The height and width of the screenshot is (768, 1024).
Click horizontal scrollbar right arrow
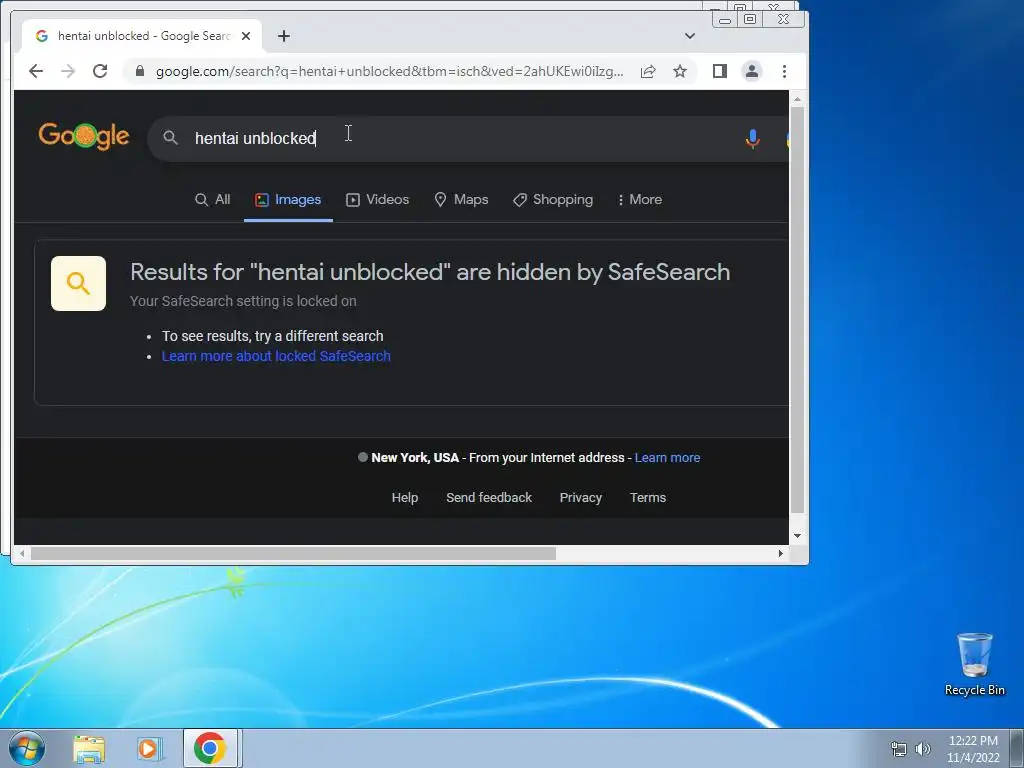tap(780, 554)
